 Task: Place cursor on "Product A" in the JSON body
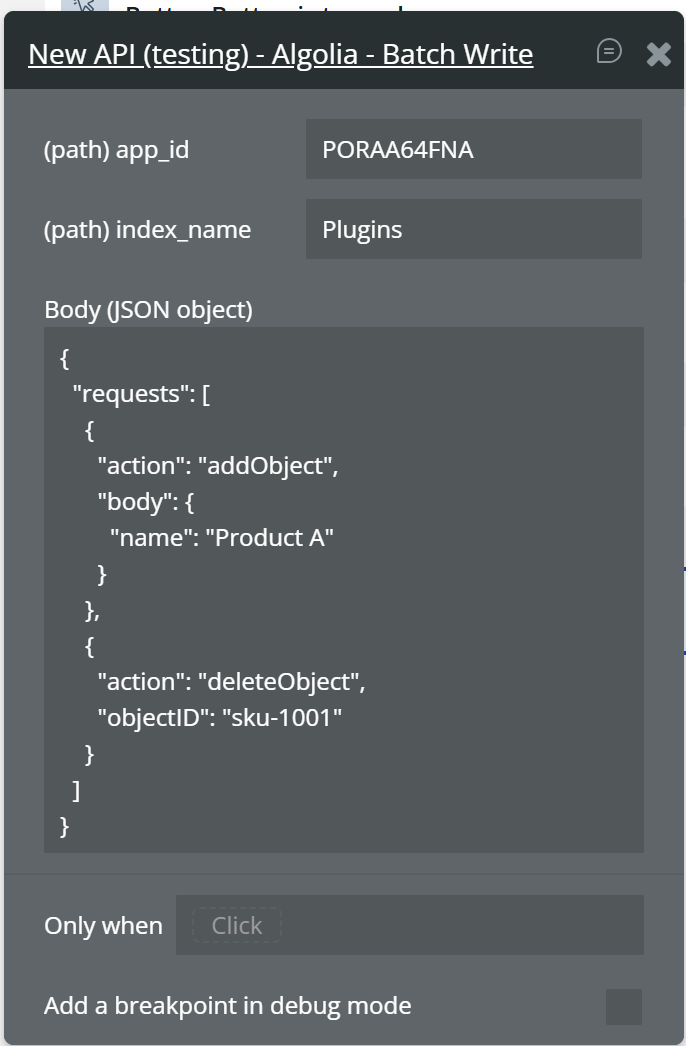[270, 538]
